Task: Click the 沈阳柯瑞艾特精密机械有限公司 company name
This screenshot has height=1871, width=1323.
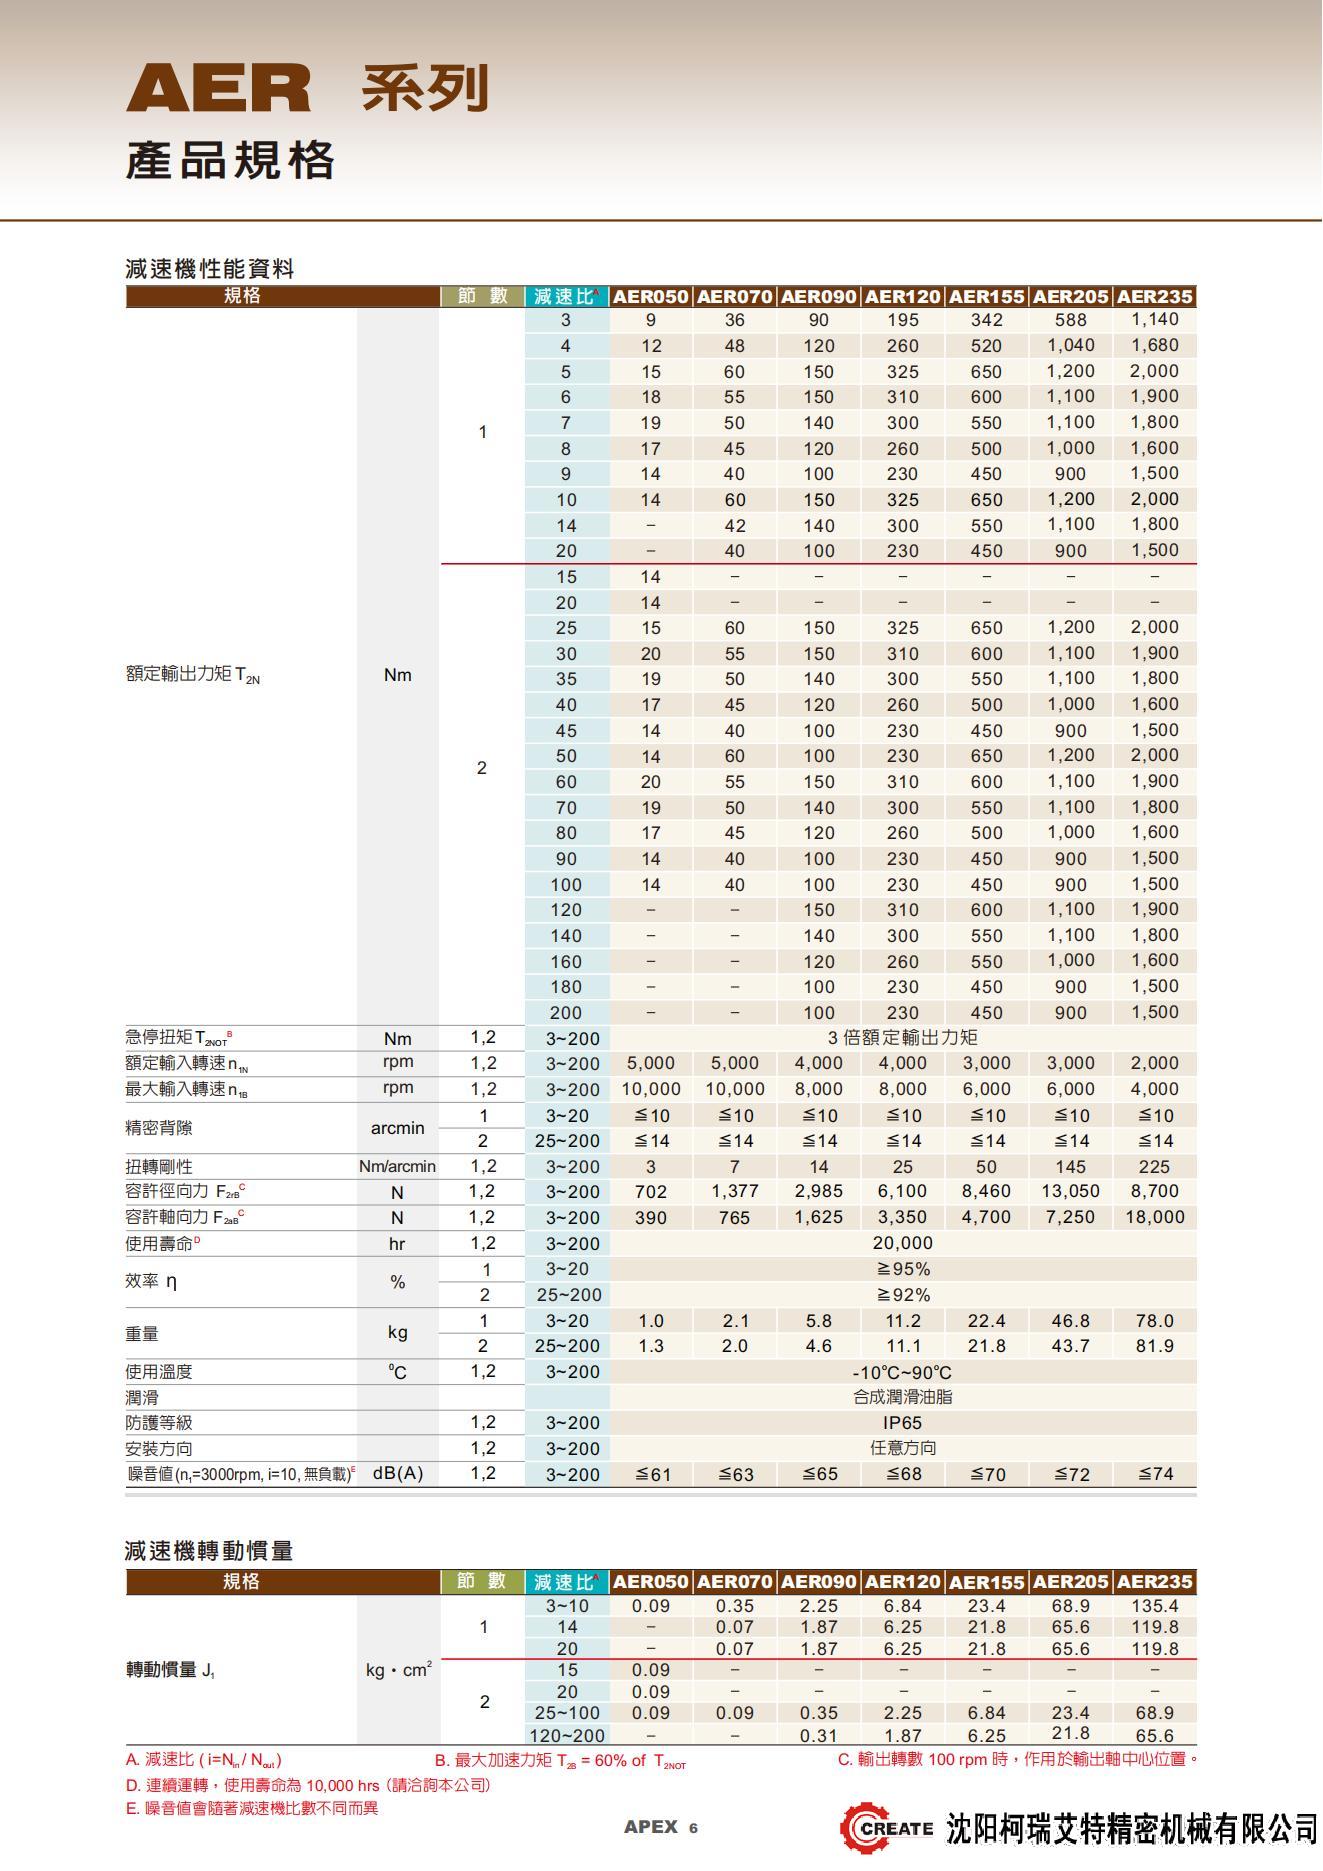Action: click(x=1131, y=1829)
